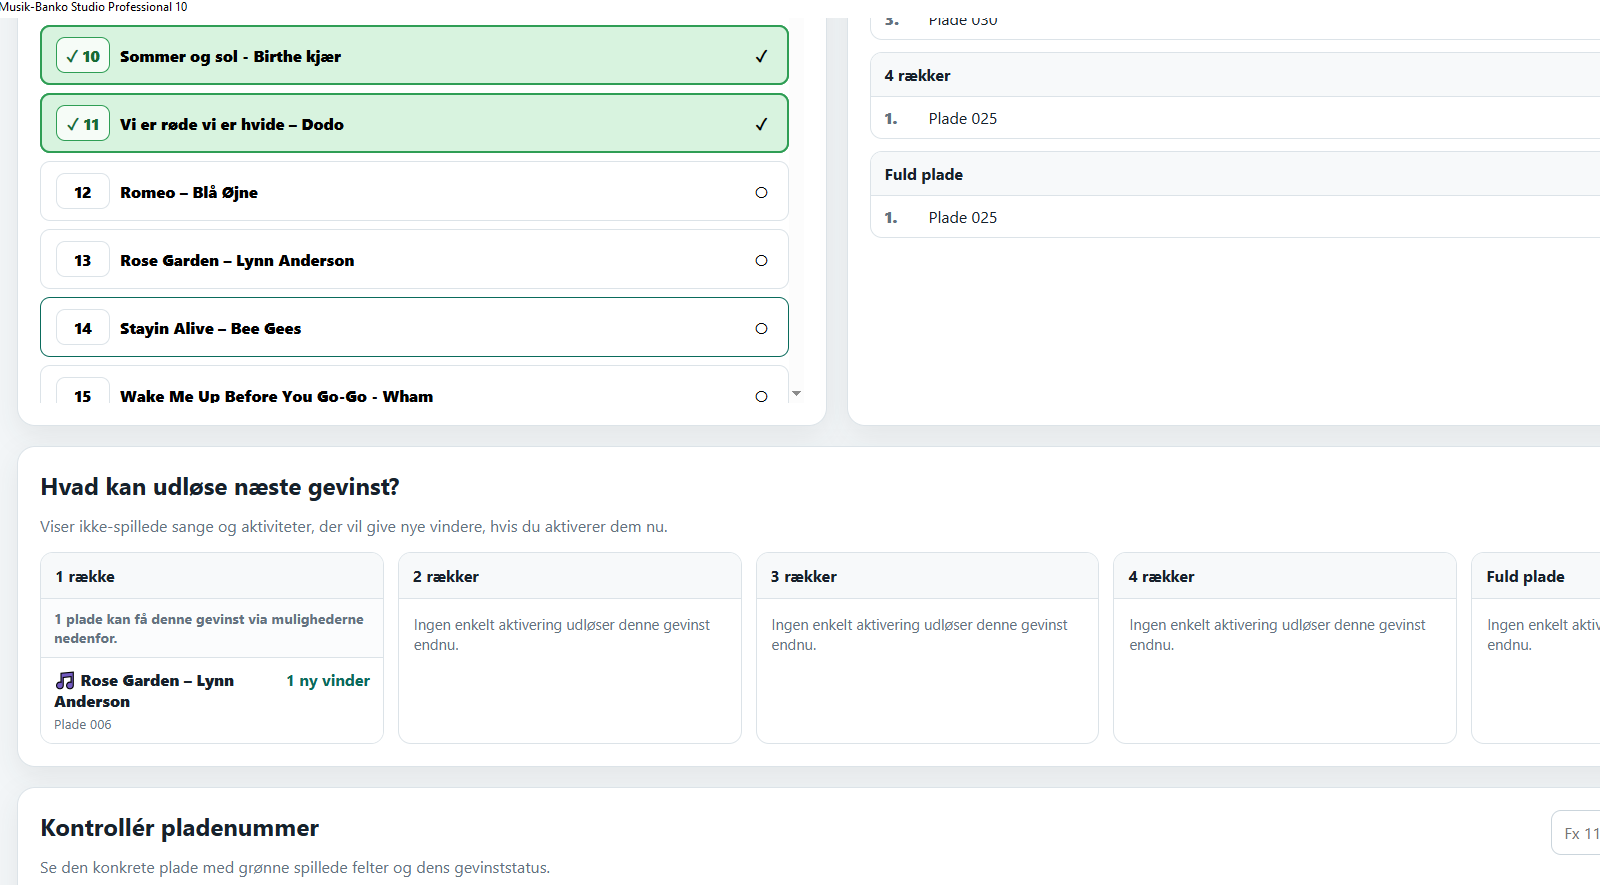Unmark played song Sommer og sol - Birthe kjær
This screenshot has height=885, width=1600.
pos(414,56)
